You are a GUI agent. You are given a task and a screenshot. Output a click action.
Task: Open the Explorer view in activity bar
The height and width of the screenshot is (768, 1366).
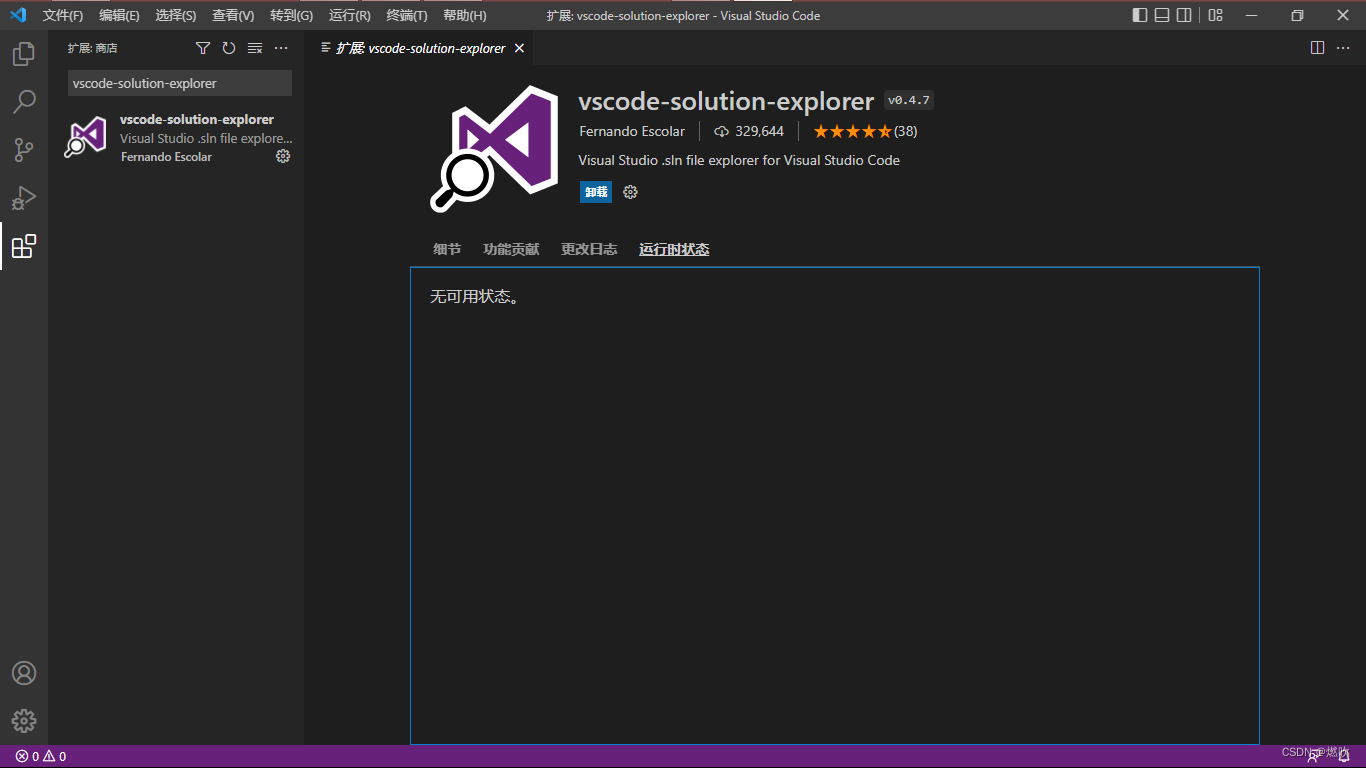pos(24,54)
